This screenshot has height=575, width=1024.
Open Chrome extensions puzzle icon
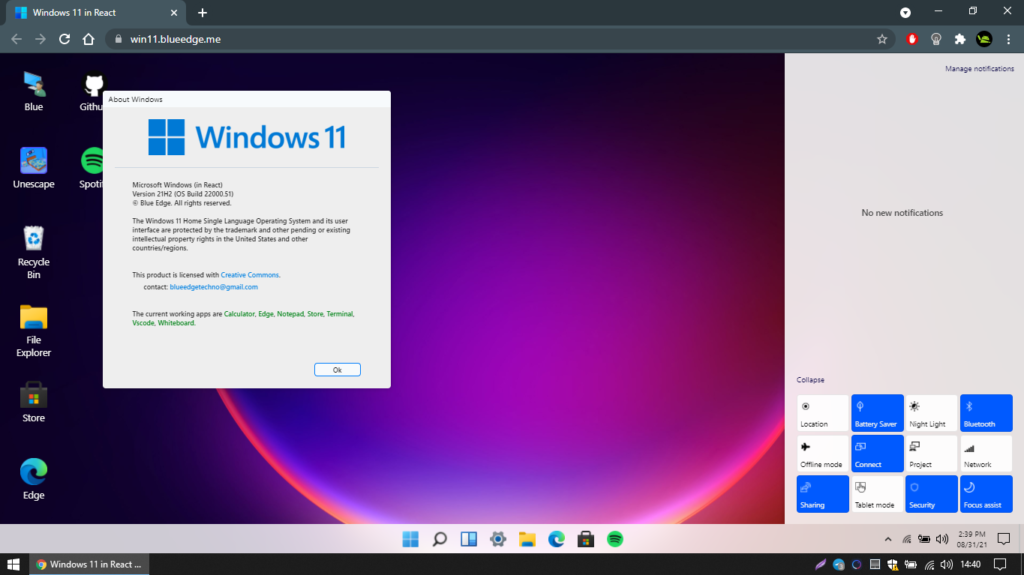[x=960, y=39]
